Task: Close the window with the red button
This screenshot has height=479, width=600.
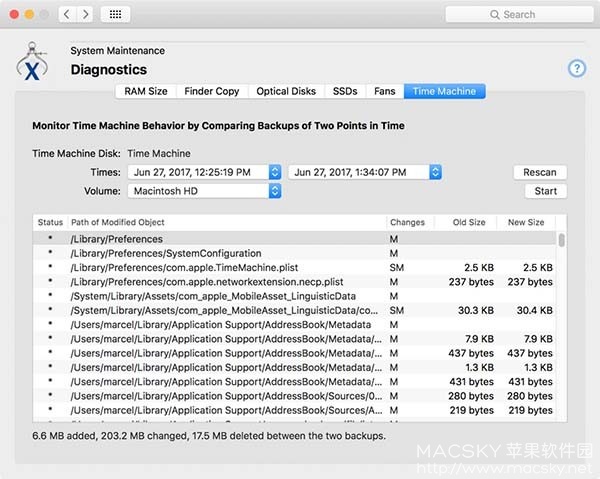Action: coord(14,15)
